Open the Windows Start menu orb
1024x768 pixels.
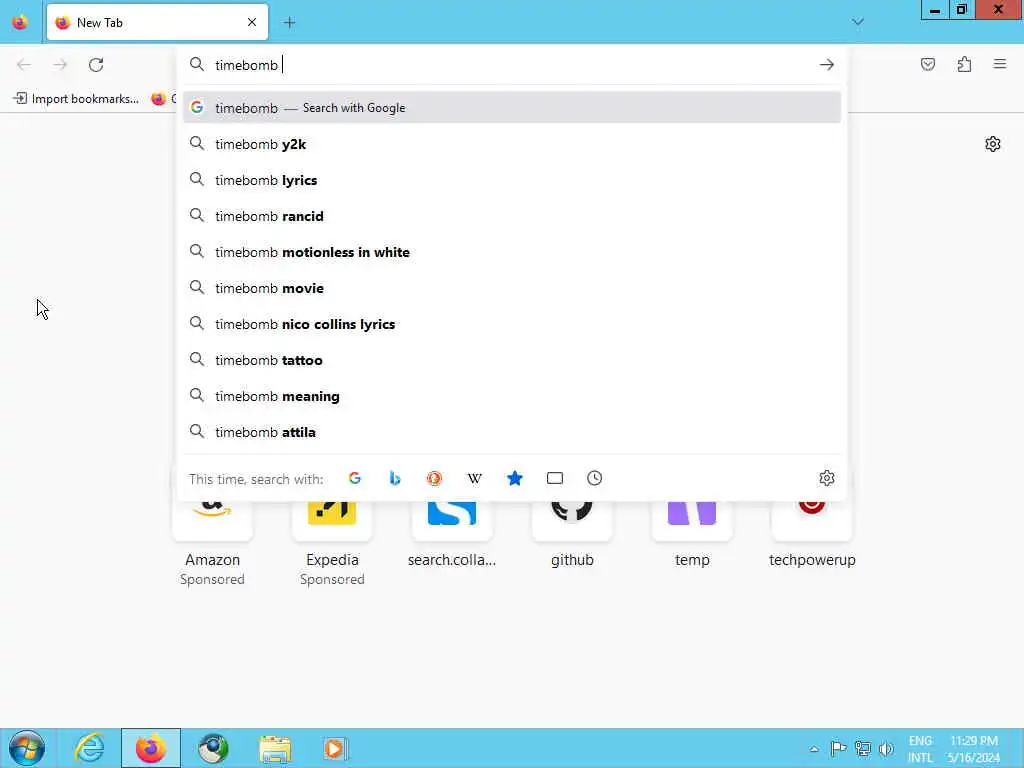coord(27,748)
